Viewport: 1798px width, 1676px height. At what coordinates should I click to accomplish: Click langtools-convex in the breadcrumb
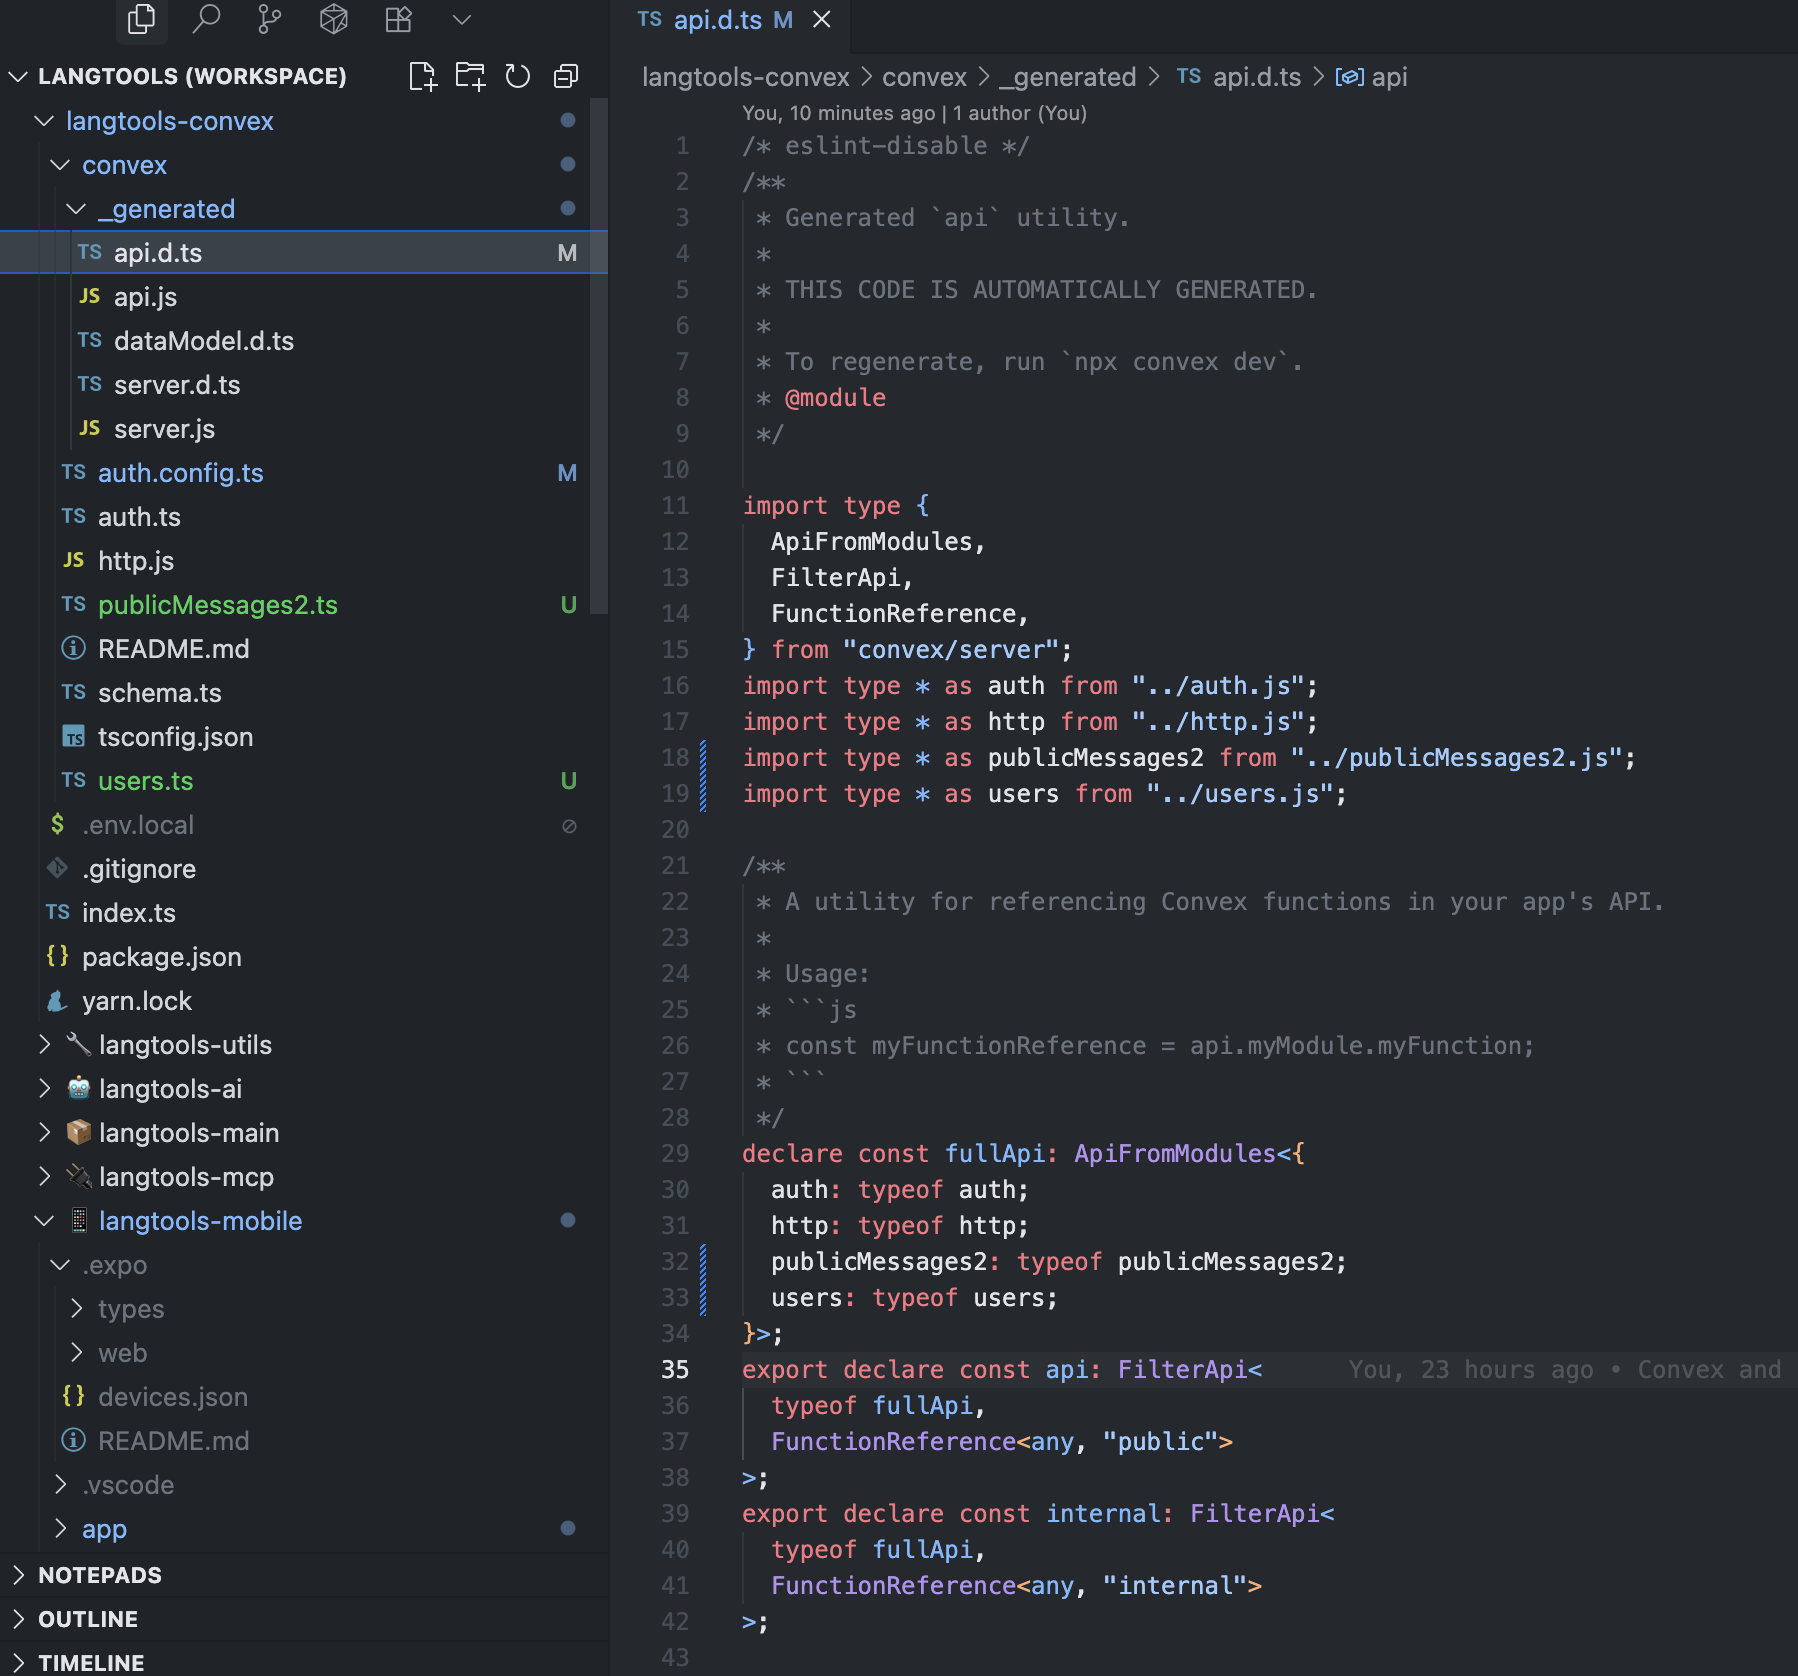tap(745, 77)
